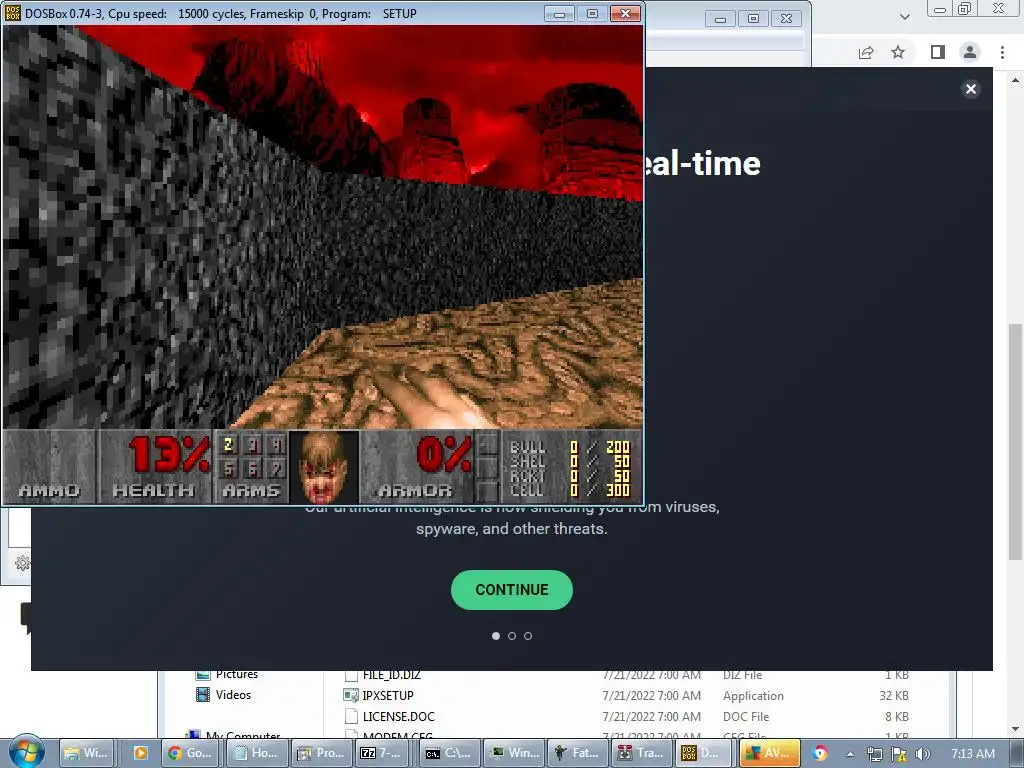This screenshot has height=768, width=1024.
Task: Open the media player taskbar icon
Action: (140, 753)
